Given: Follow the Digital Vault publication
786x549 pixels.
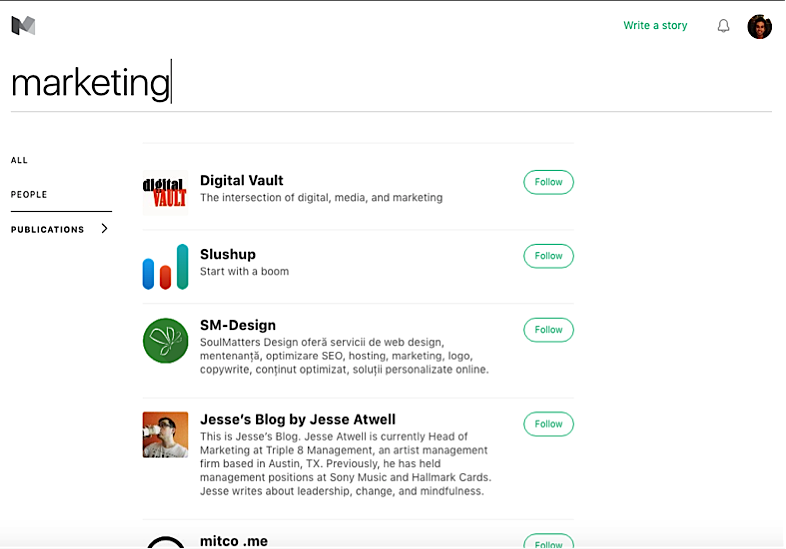Looking at the screenshot, I should pyautogui.click(x=548, y=182).
